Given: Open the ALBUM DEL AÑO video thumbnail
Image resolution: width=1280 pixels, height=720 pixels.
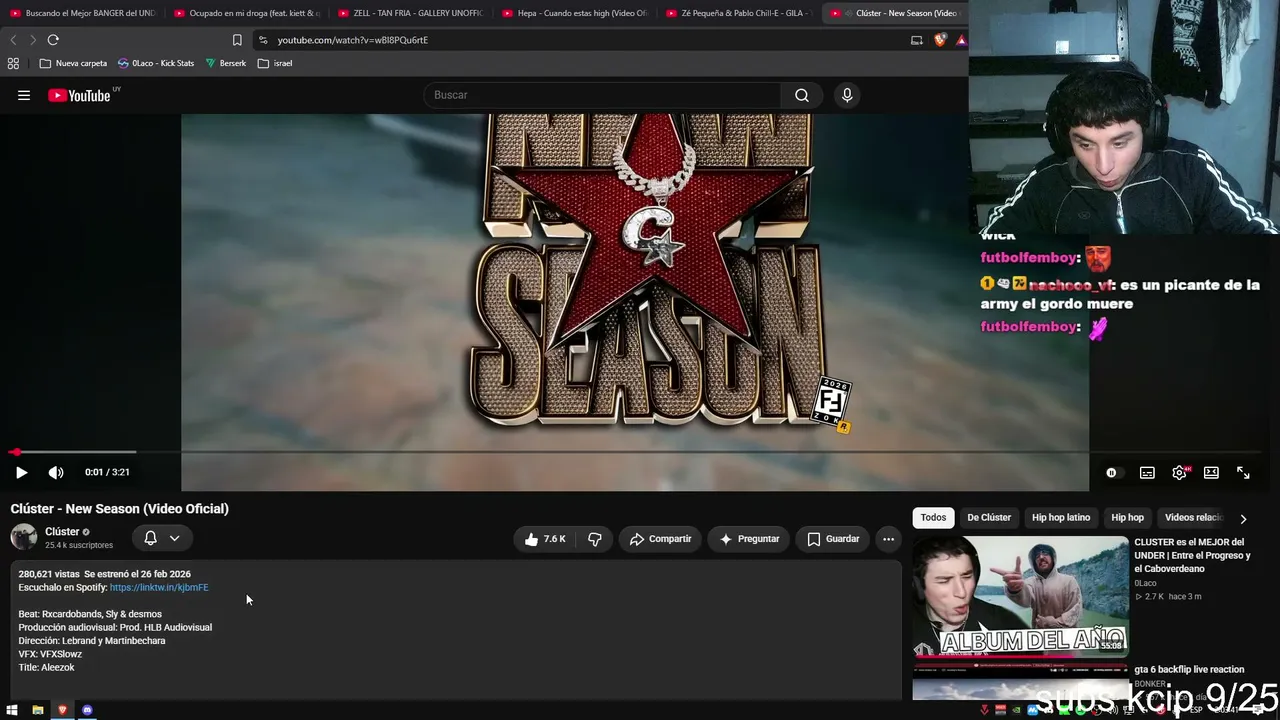Looking at the screenshot, I should 1020,597.
